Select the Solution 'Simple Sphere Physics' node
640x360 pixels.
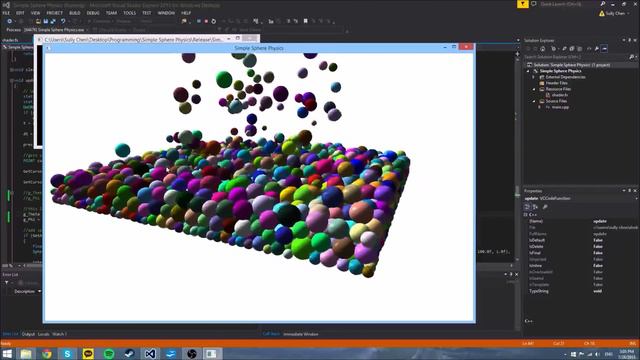click(x=571, y=65)
